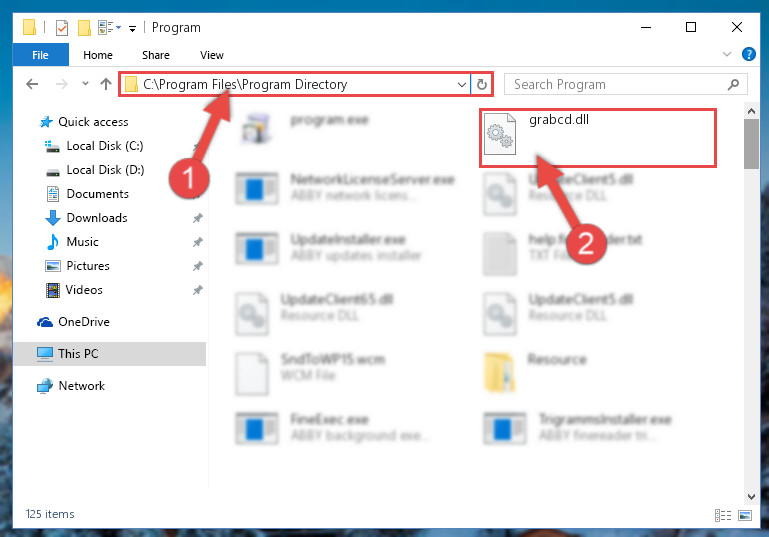Click the pin icon beside Music
Image resolution: width=769 pixels, height=537 pixels.
pyautogui.click(x=197, y=242)
